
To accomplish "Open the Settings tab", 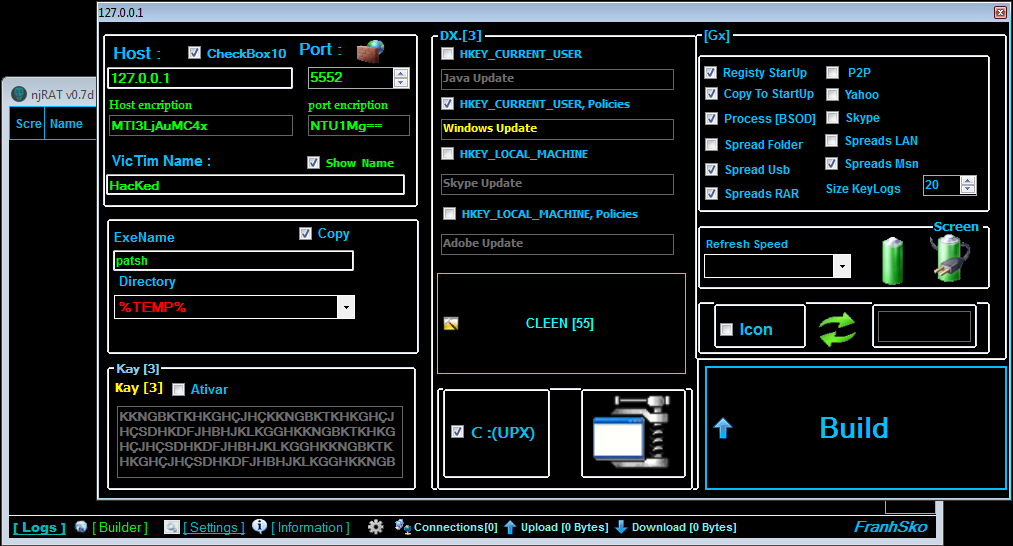I will [x=214, y=528].
